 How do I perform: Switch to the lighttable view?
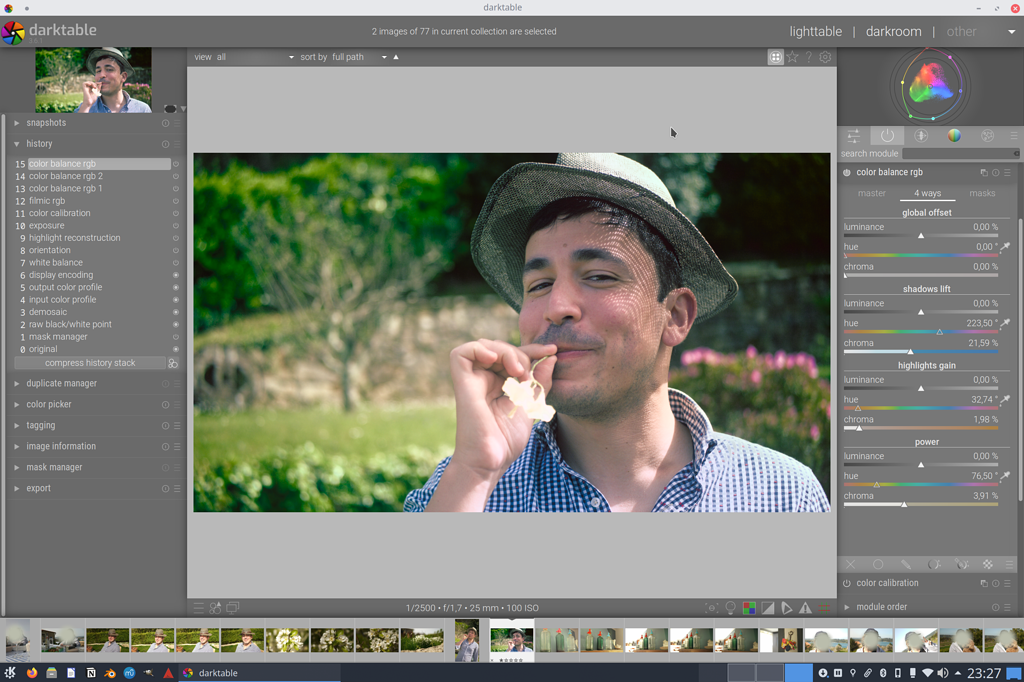(815, 31)
